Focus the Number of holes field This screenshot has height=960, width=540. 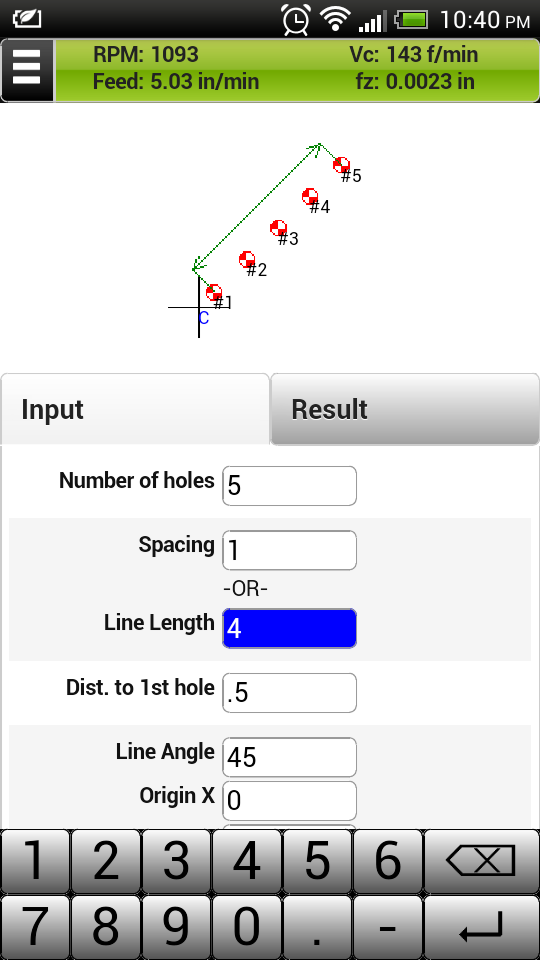tap(289, 486)
